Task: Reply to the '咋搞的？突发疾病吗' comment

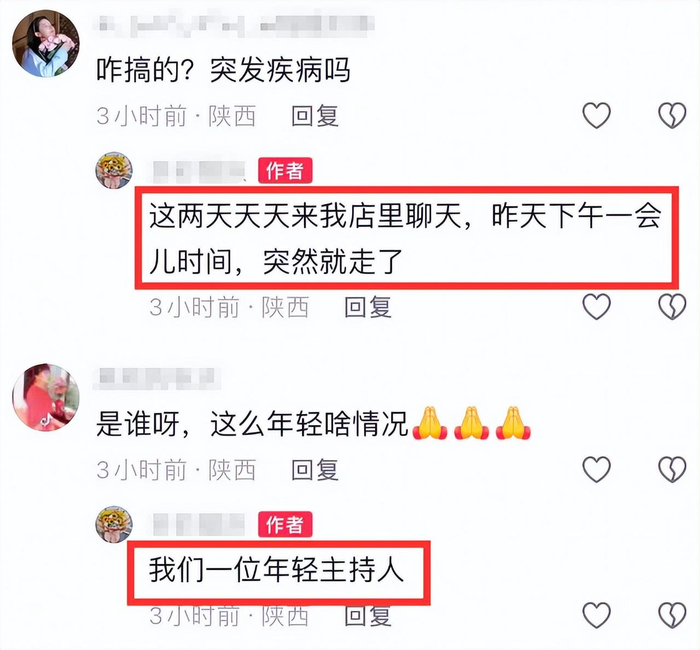Action: 315,116
